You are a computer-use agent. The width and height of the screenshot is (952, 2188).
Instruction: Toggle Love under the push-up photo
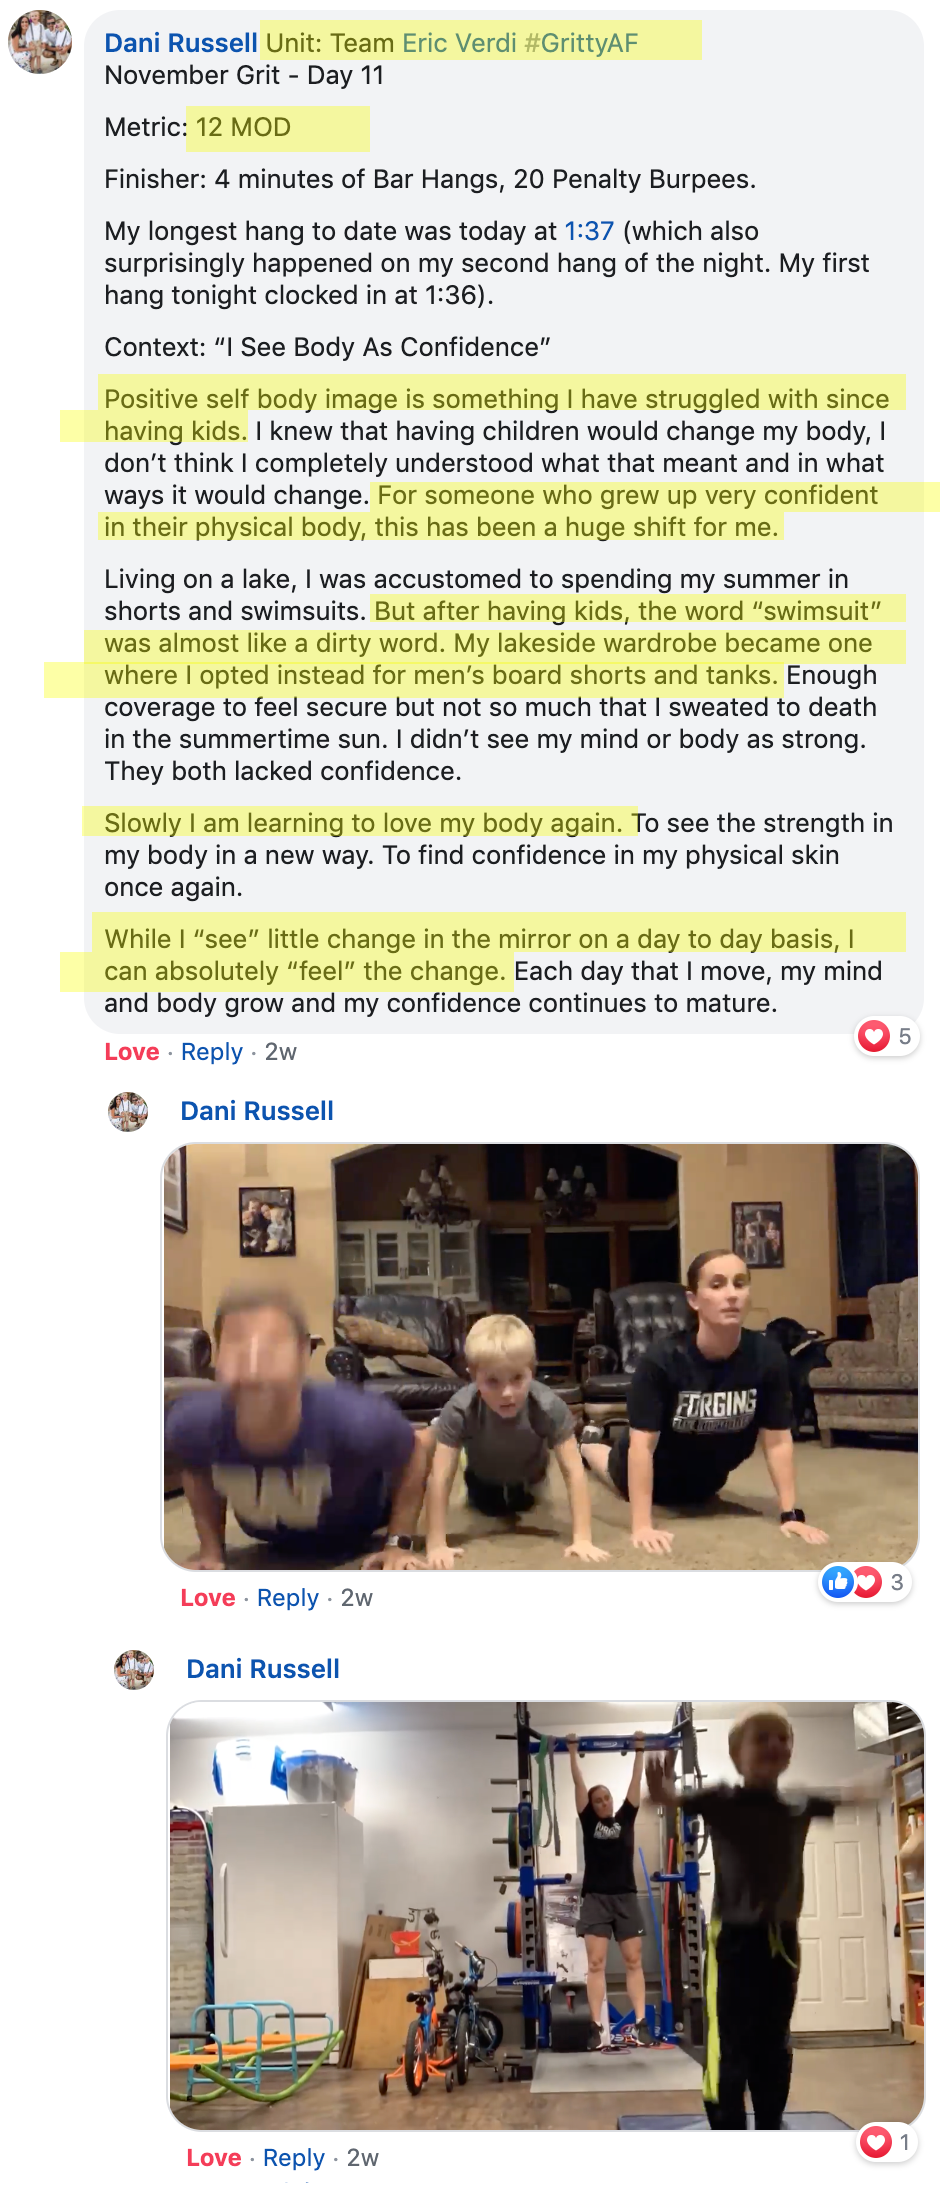click(x=208, y=1598)
